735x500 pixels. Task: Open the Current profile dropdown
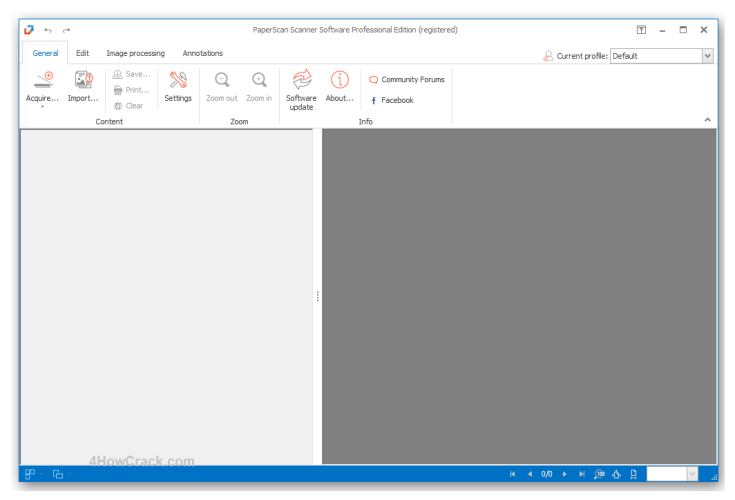(x=707, y=56)
